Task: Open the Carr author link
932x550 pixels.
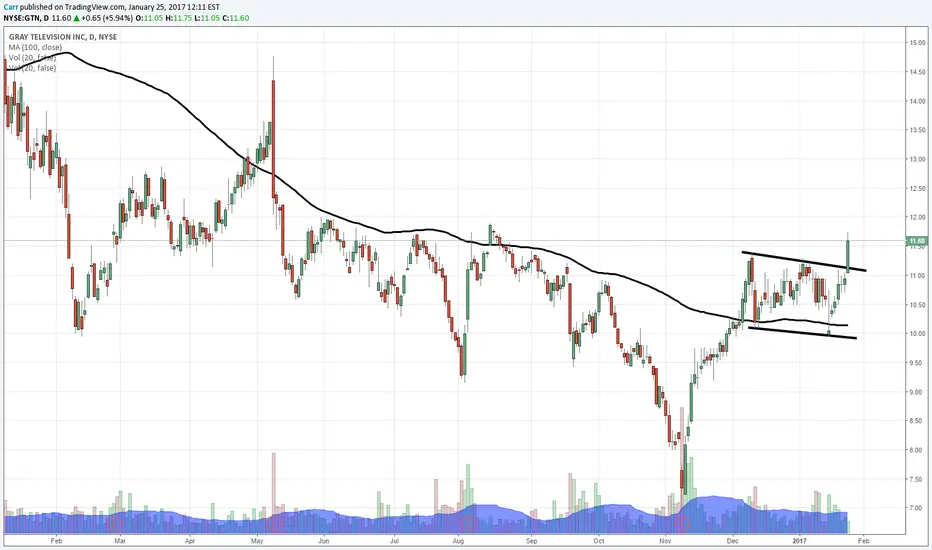Action: coord(11,7)
